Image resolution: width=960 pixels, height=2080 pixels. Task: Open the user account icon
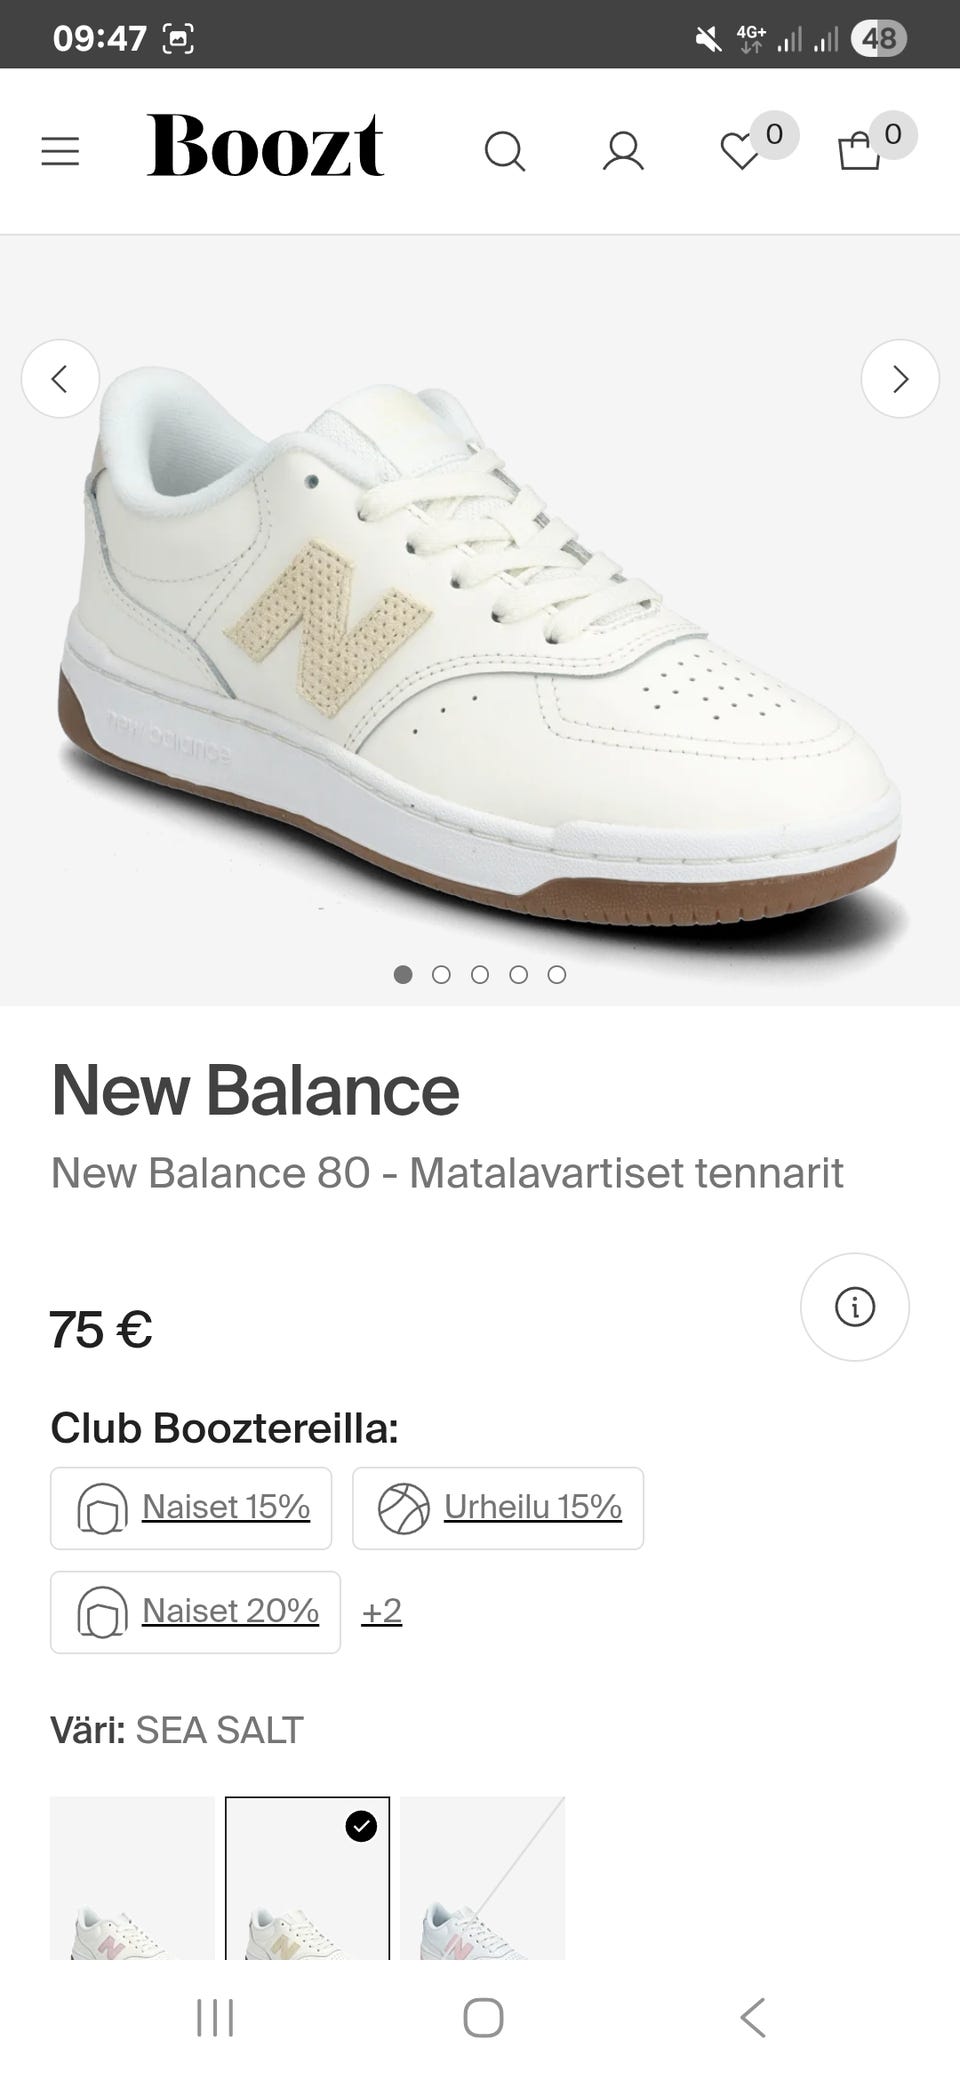[x=623, y=152]
